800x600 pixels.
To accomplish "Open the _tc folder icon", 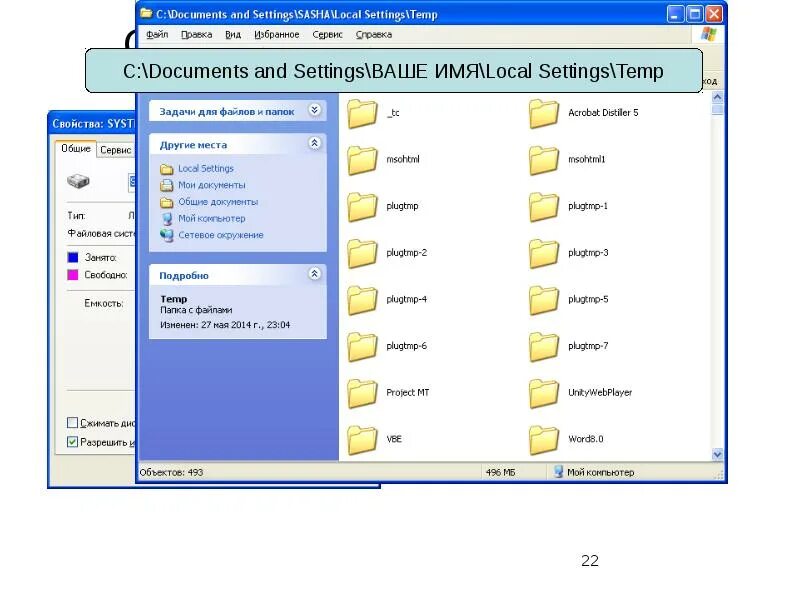I will click(362, 113).
